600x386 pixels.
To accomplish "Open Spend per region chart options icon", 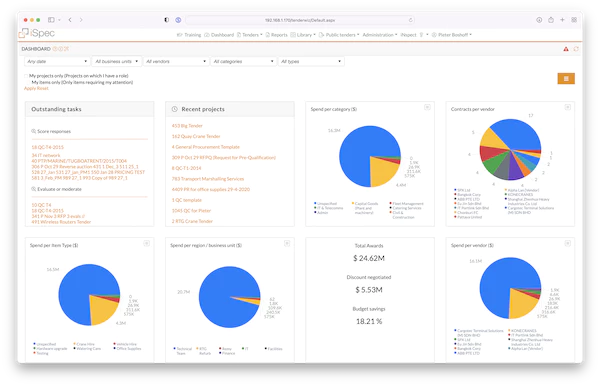I will pyautogui.click(x=287, y=243).
